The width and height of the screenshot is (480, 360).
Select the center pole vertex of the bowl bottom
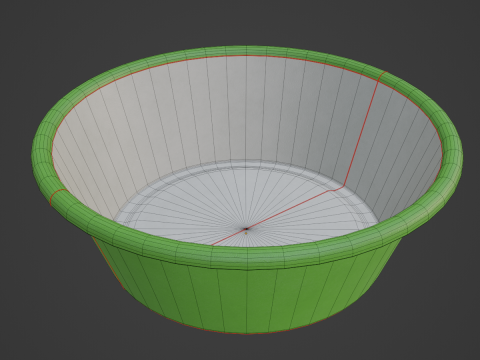[246, 229]
